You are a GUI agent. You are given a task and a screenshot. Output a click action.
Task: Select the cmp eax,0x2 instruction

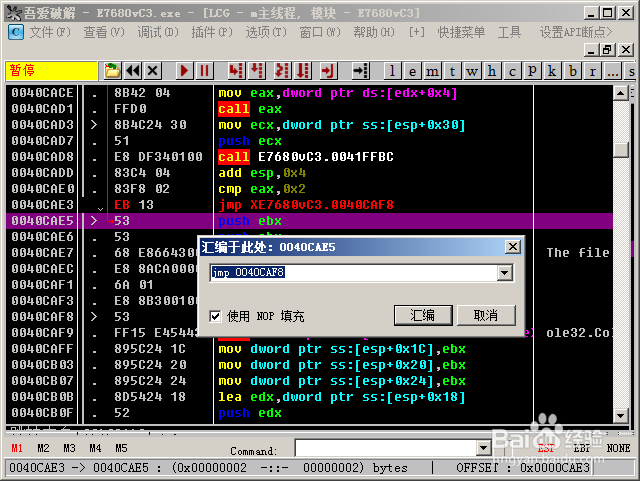[x=262, y=189]
